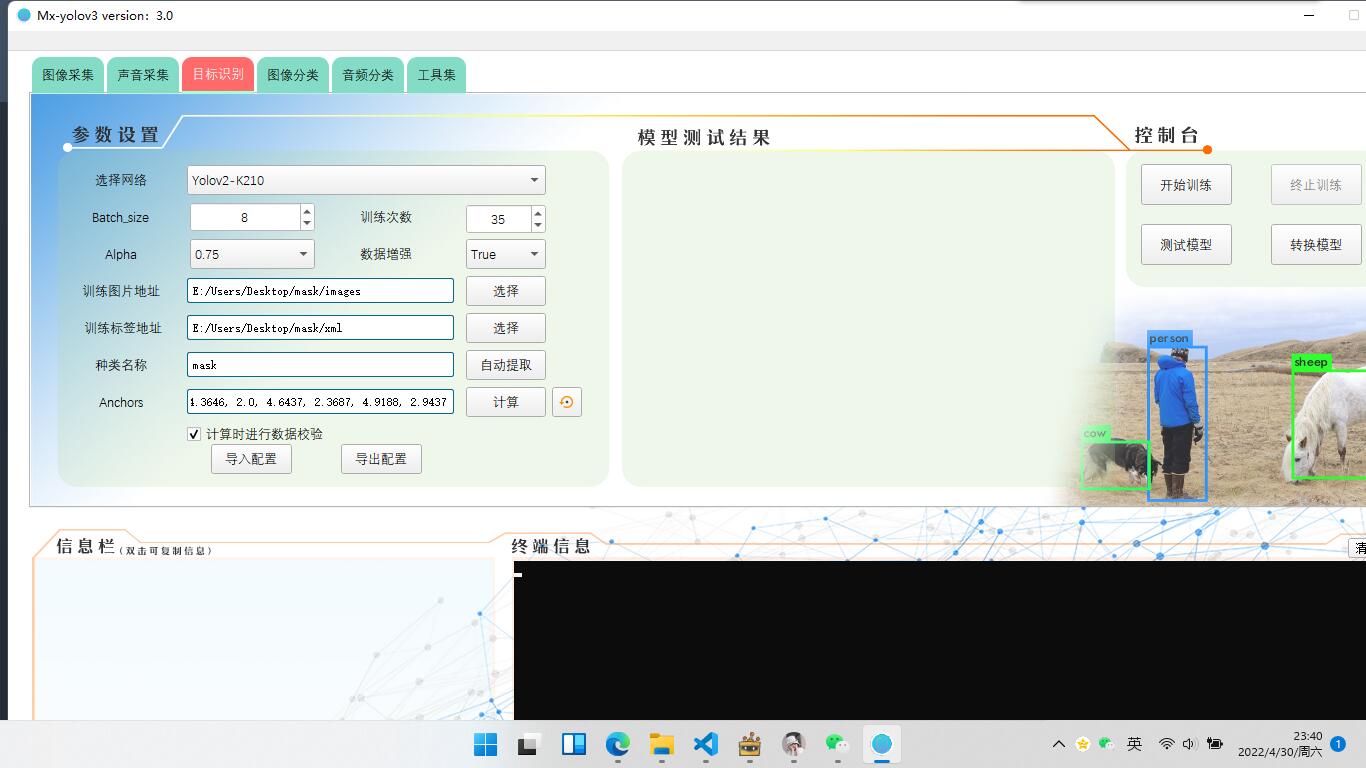Image resolution: width=1366 pixels, height=768 pixels.
Task: Click the 训练次数 value field
Action: pos(498,219)
